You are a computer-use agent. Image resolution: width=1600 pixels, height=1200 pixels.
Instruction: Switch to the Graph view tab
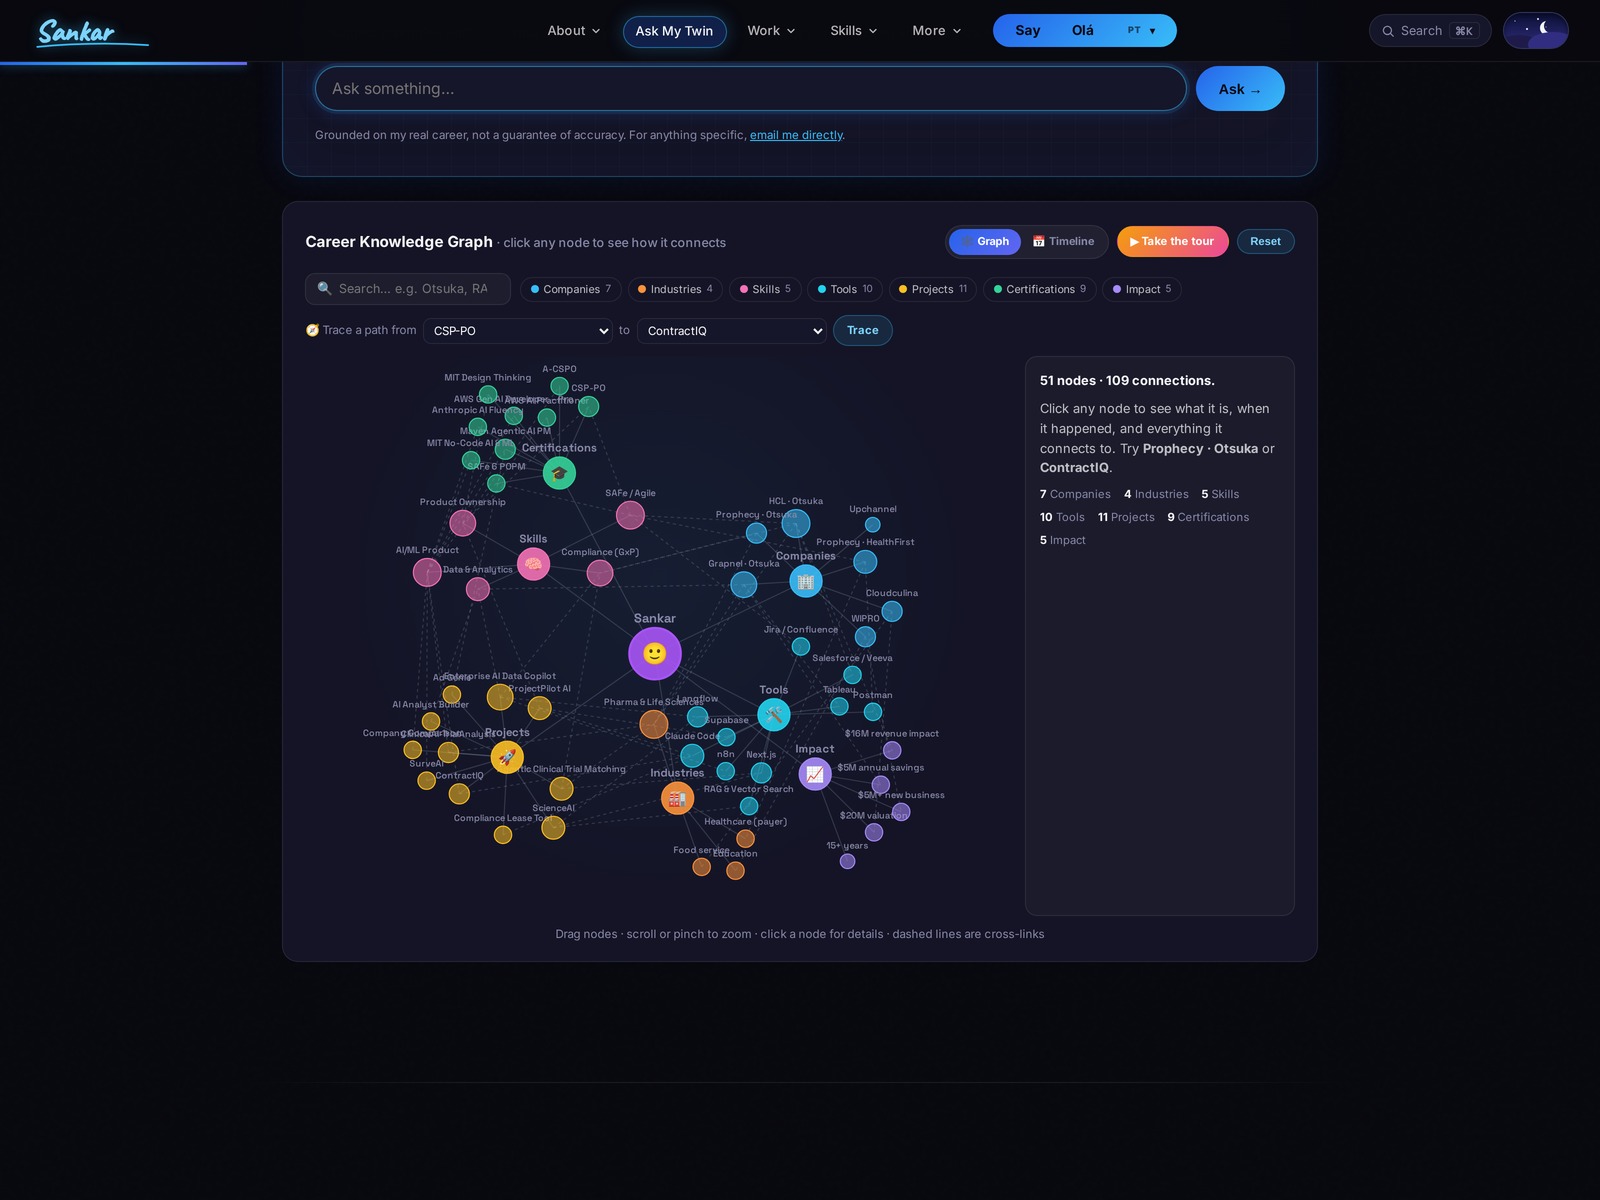tap(985, 242)
